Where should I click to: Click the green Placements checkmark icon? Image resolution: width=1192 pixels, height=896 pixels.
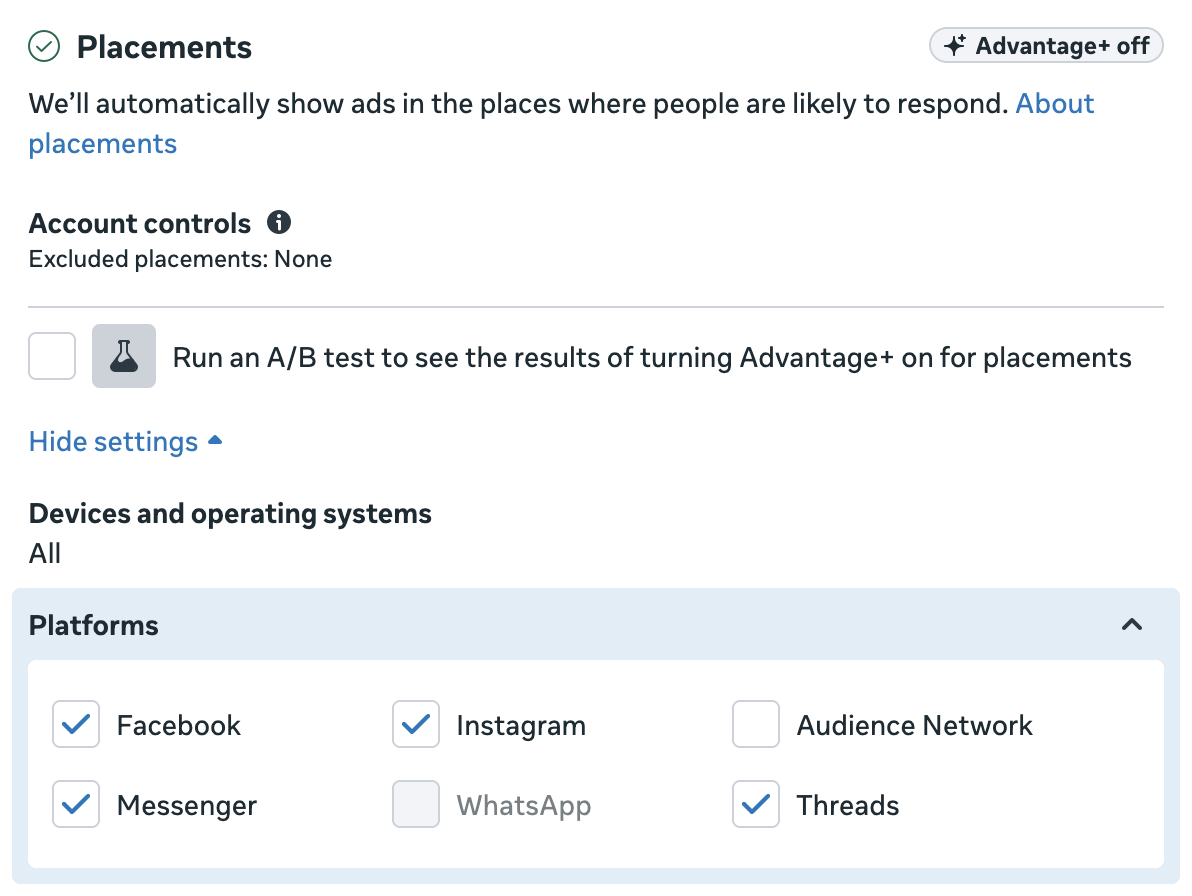[44, 46]
